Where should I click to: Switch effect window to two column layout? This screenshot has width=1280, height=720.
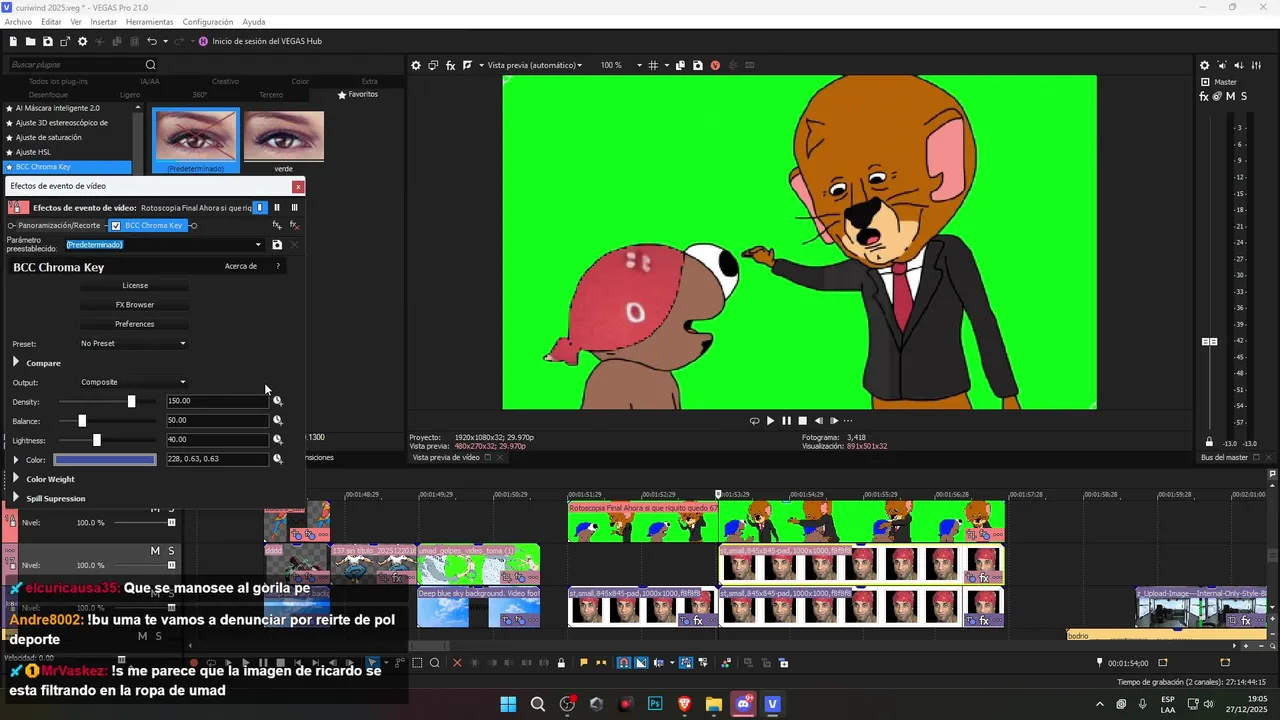(x=277, y=207)
